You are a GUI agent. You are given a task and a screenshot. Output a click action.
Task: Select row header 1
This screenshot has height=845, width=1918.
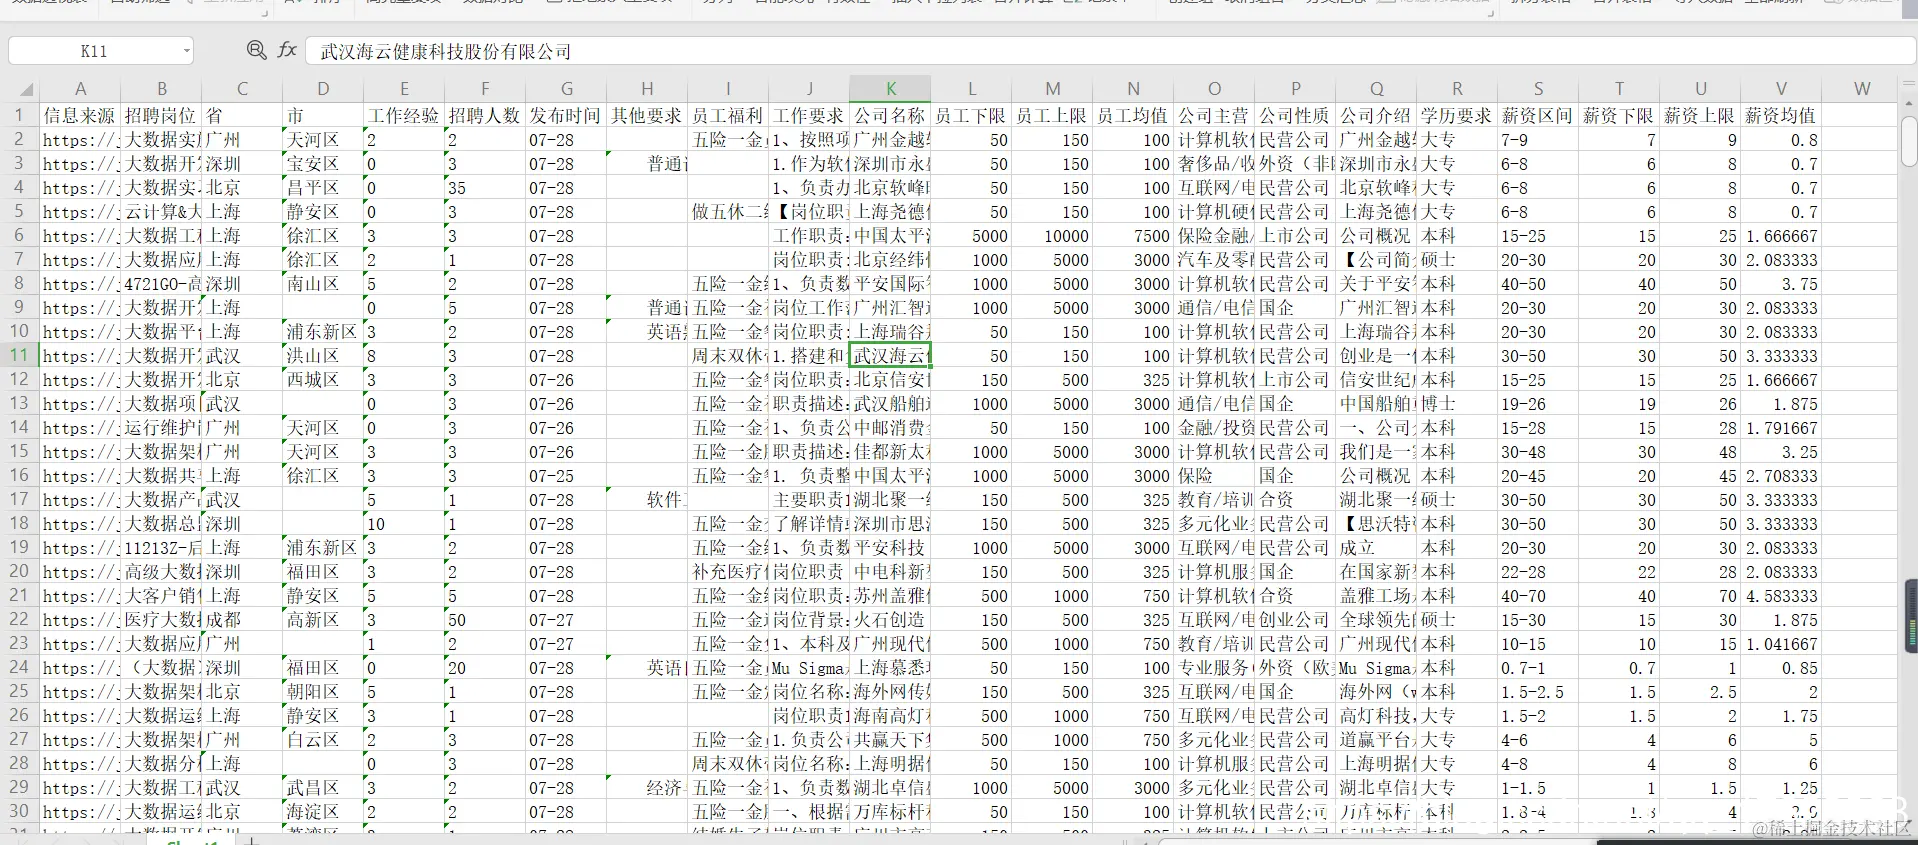point(19,115)
